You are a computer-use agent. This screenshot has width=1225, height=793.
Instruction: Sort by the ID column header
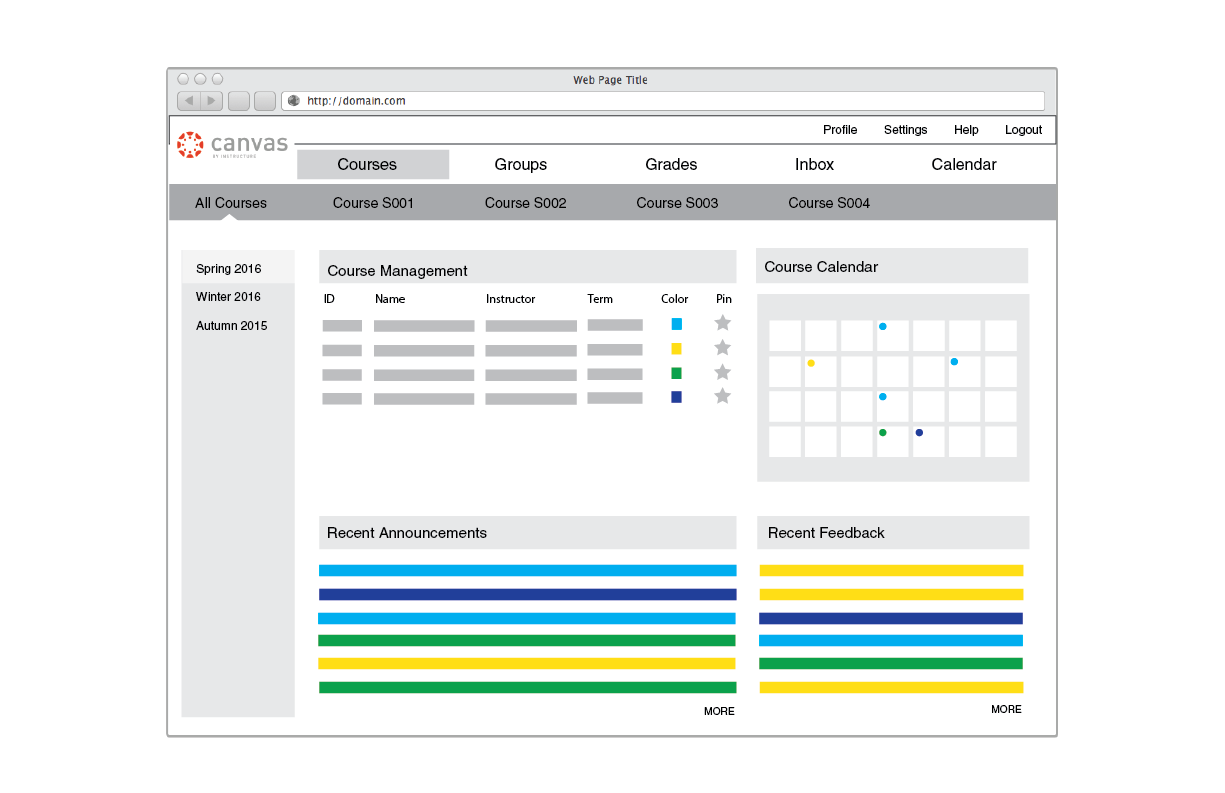(329, 299)
